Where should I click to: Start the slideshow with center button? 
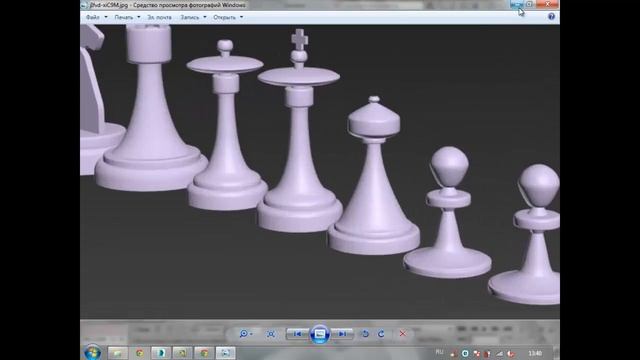click(320, 334)
